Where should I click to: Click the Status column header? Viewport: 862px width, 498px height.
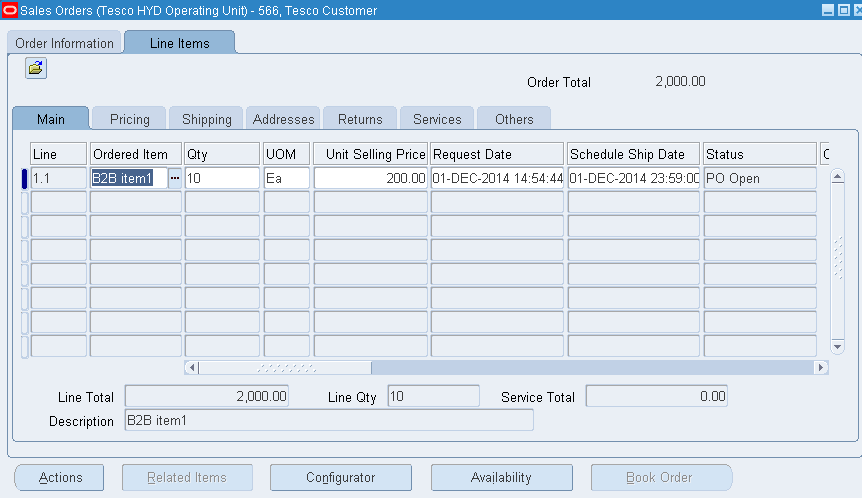760,154
